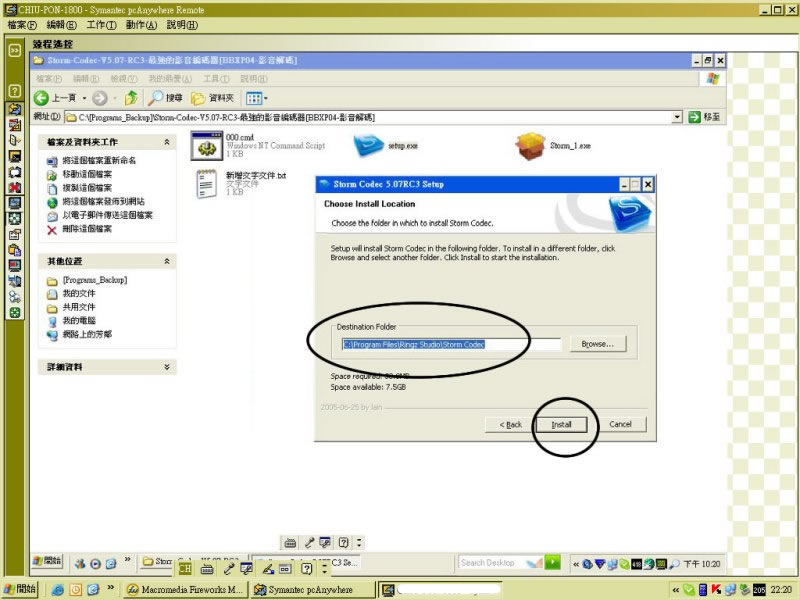Click the red K antivirus tray icon
This screenshot has width=800, height=600.
tap(716, 590)
